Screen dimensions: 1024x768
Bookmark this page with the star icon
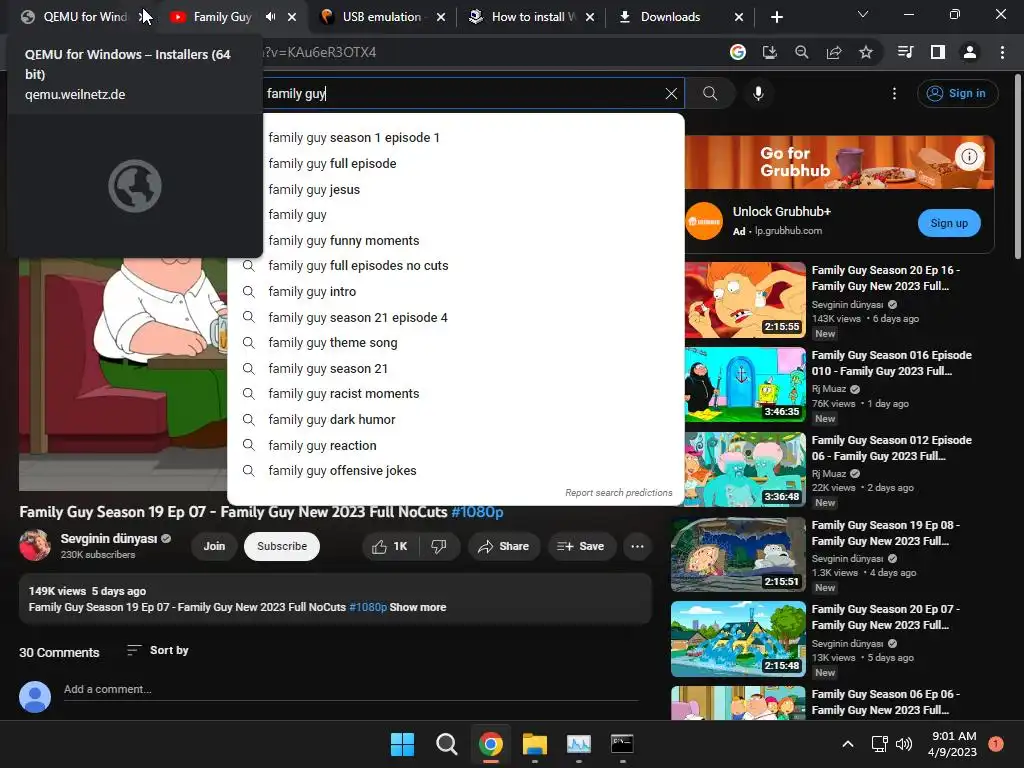[x=866, y=52]
